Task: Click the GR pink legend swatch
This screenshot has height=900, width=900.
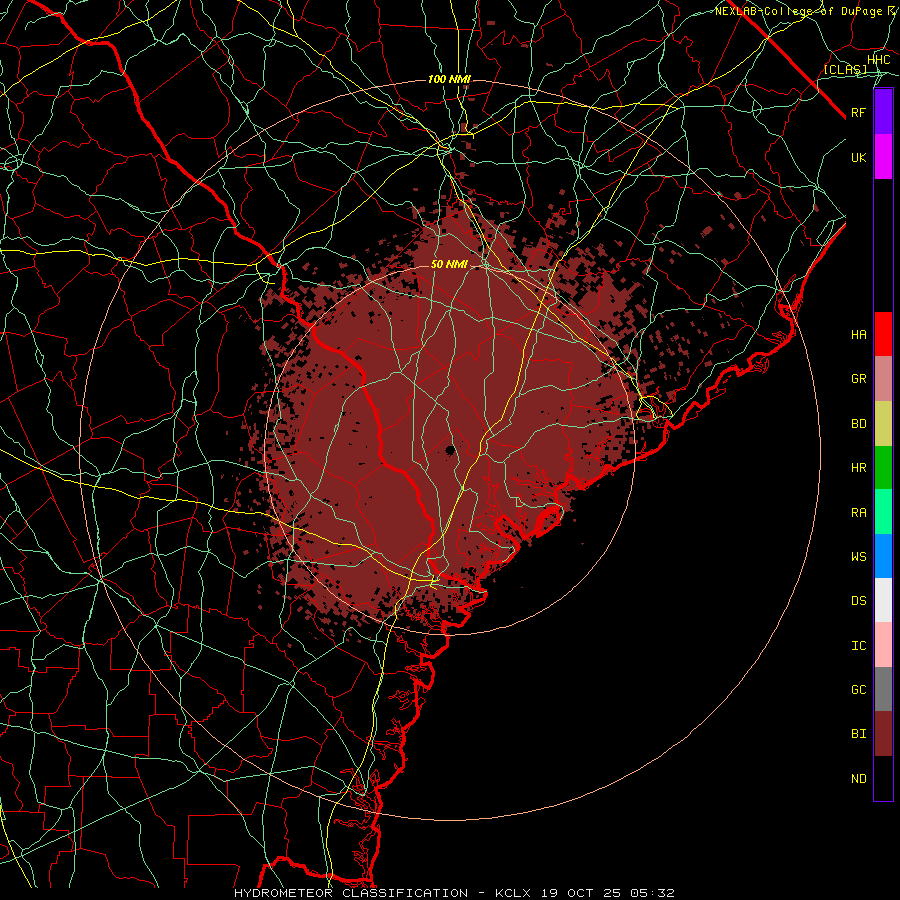Action: click(x=883, y=379)
